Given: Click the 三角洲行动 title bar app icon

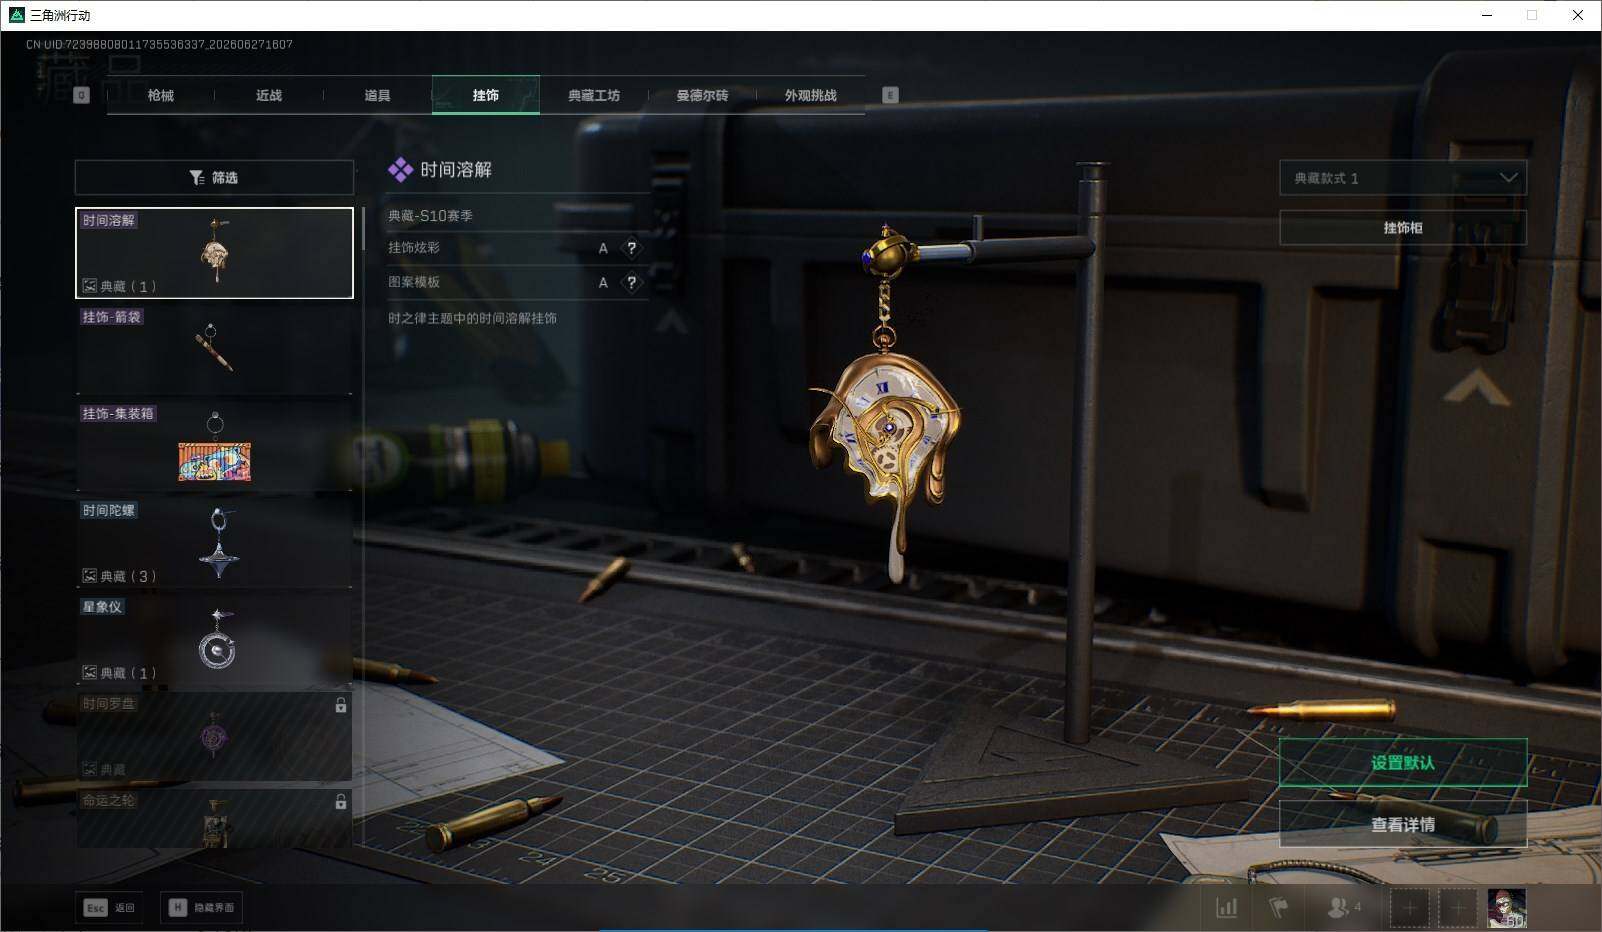Looking at the screenshot, I should pyautogui.click(x=16, y=15).
